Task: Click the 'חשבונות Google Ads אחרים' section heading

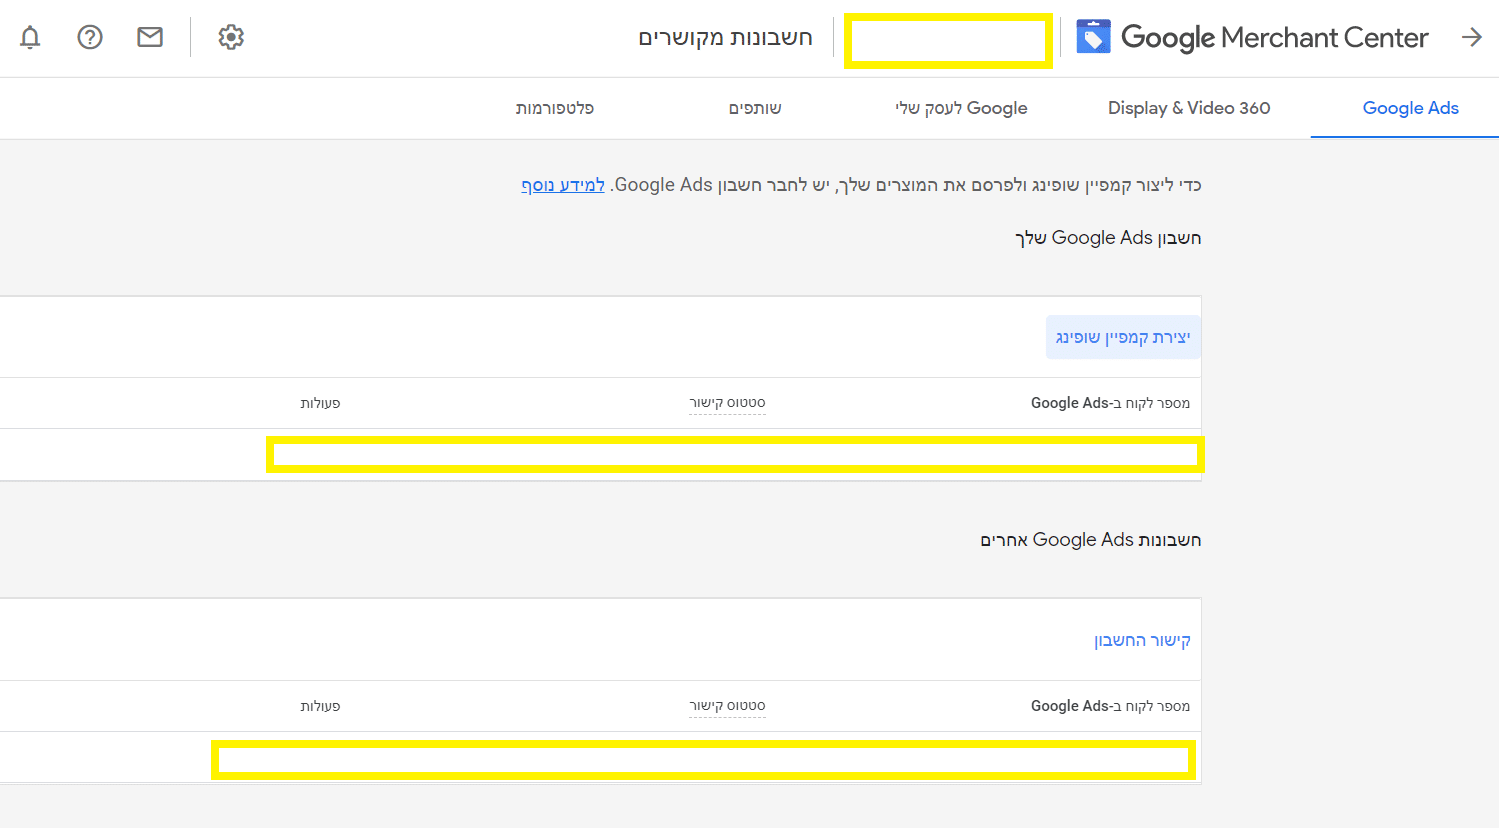Action: click(1091, 540)
